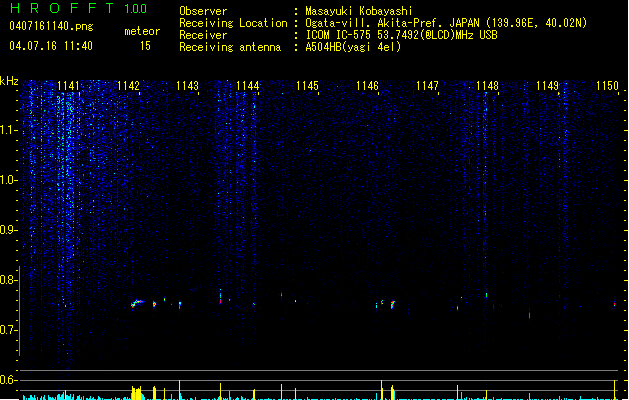Click the 0.7 kHz frequency tick label
Image resolution: width=629 pixels, height=400 pixels.
point(8,330)
